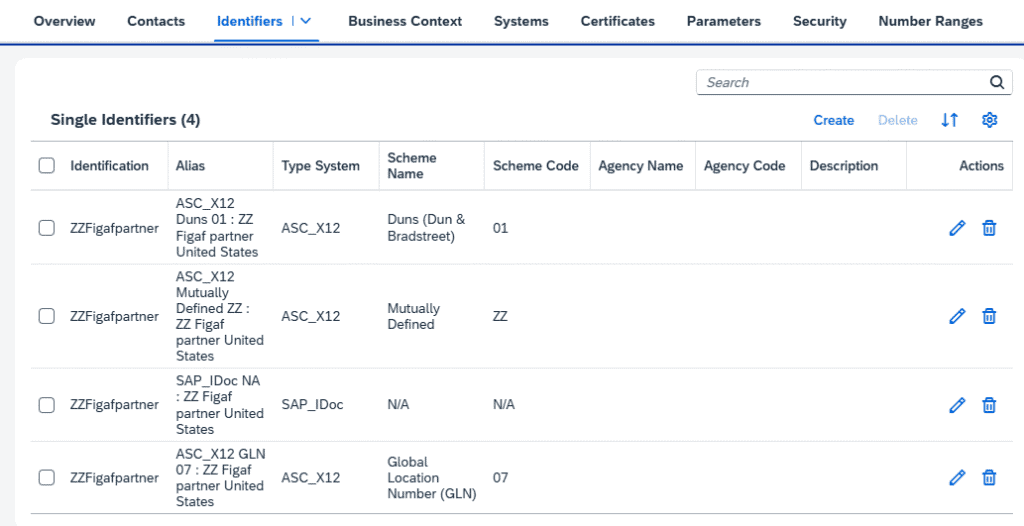The width and height of the screenshot is (1024, 526).
Task: Edit the SAP_IDoc NA identifier row
Action: point(957,405)
